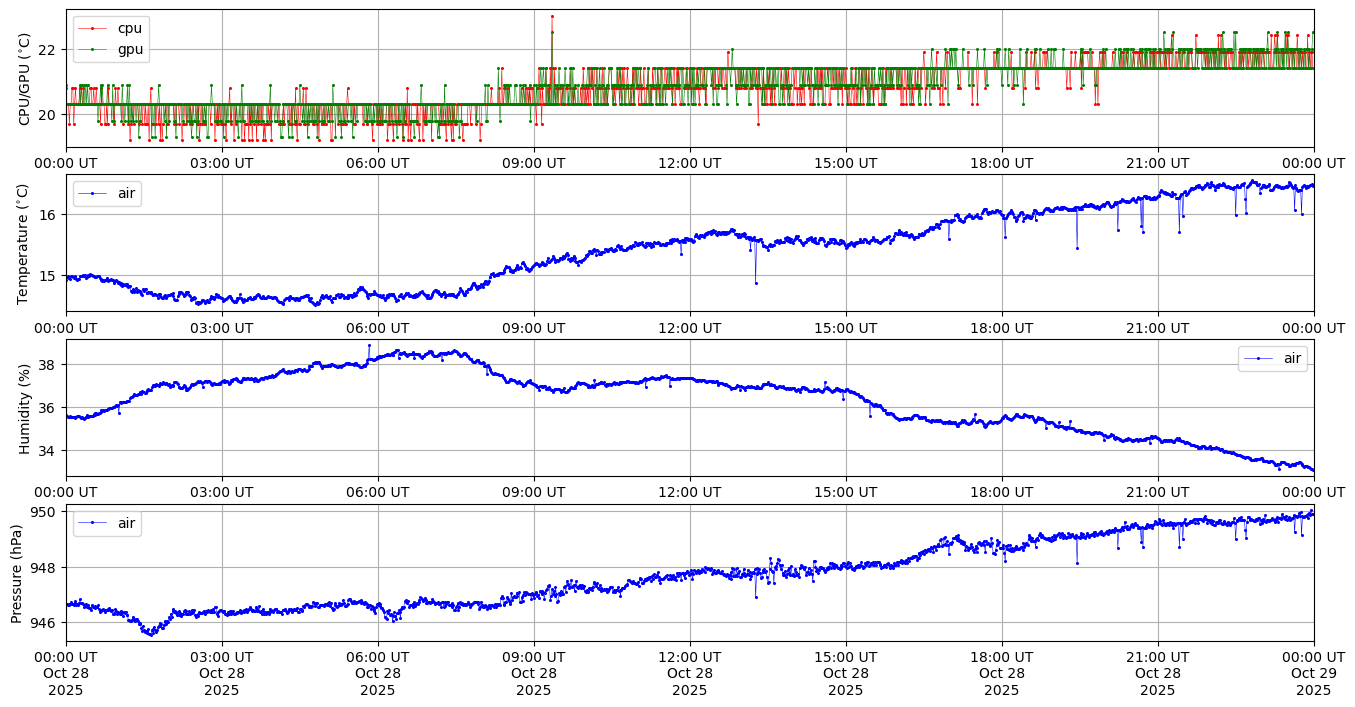
Task: Click the deepest temperature dip after 13:00 UT
Action: click(x=756, y=283)
